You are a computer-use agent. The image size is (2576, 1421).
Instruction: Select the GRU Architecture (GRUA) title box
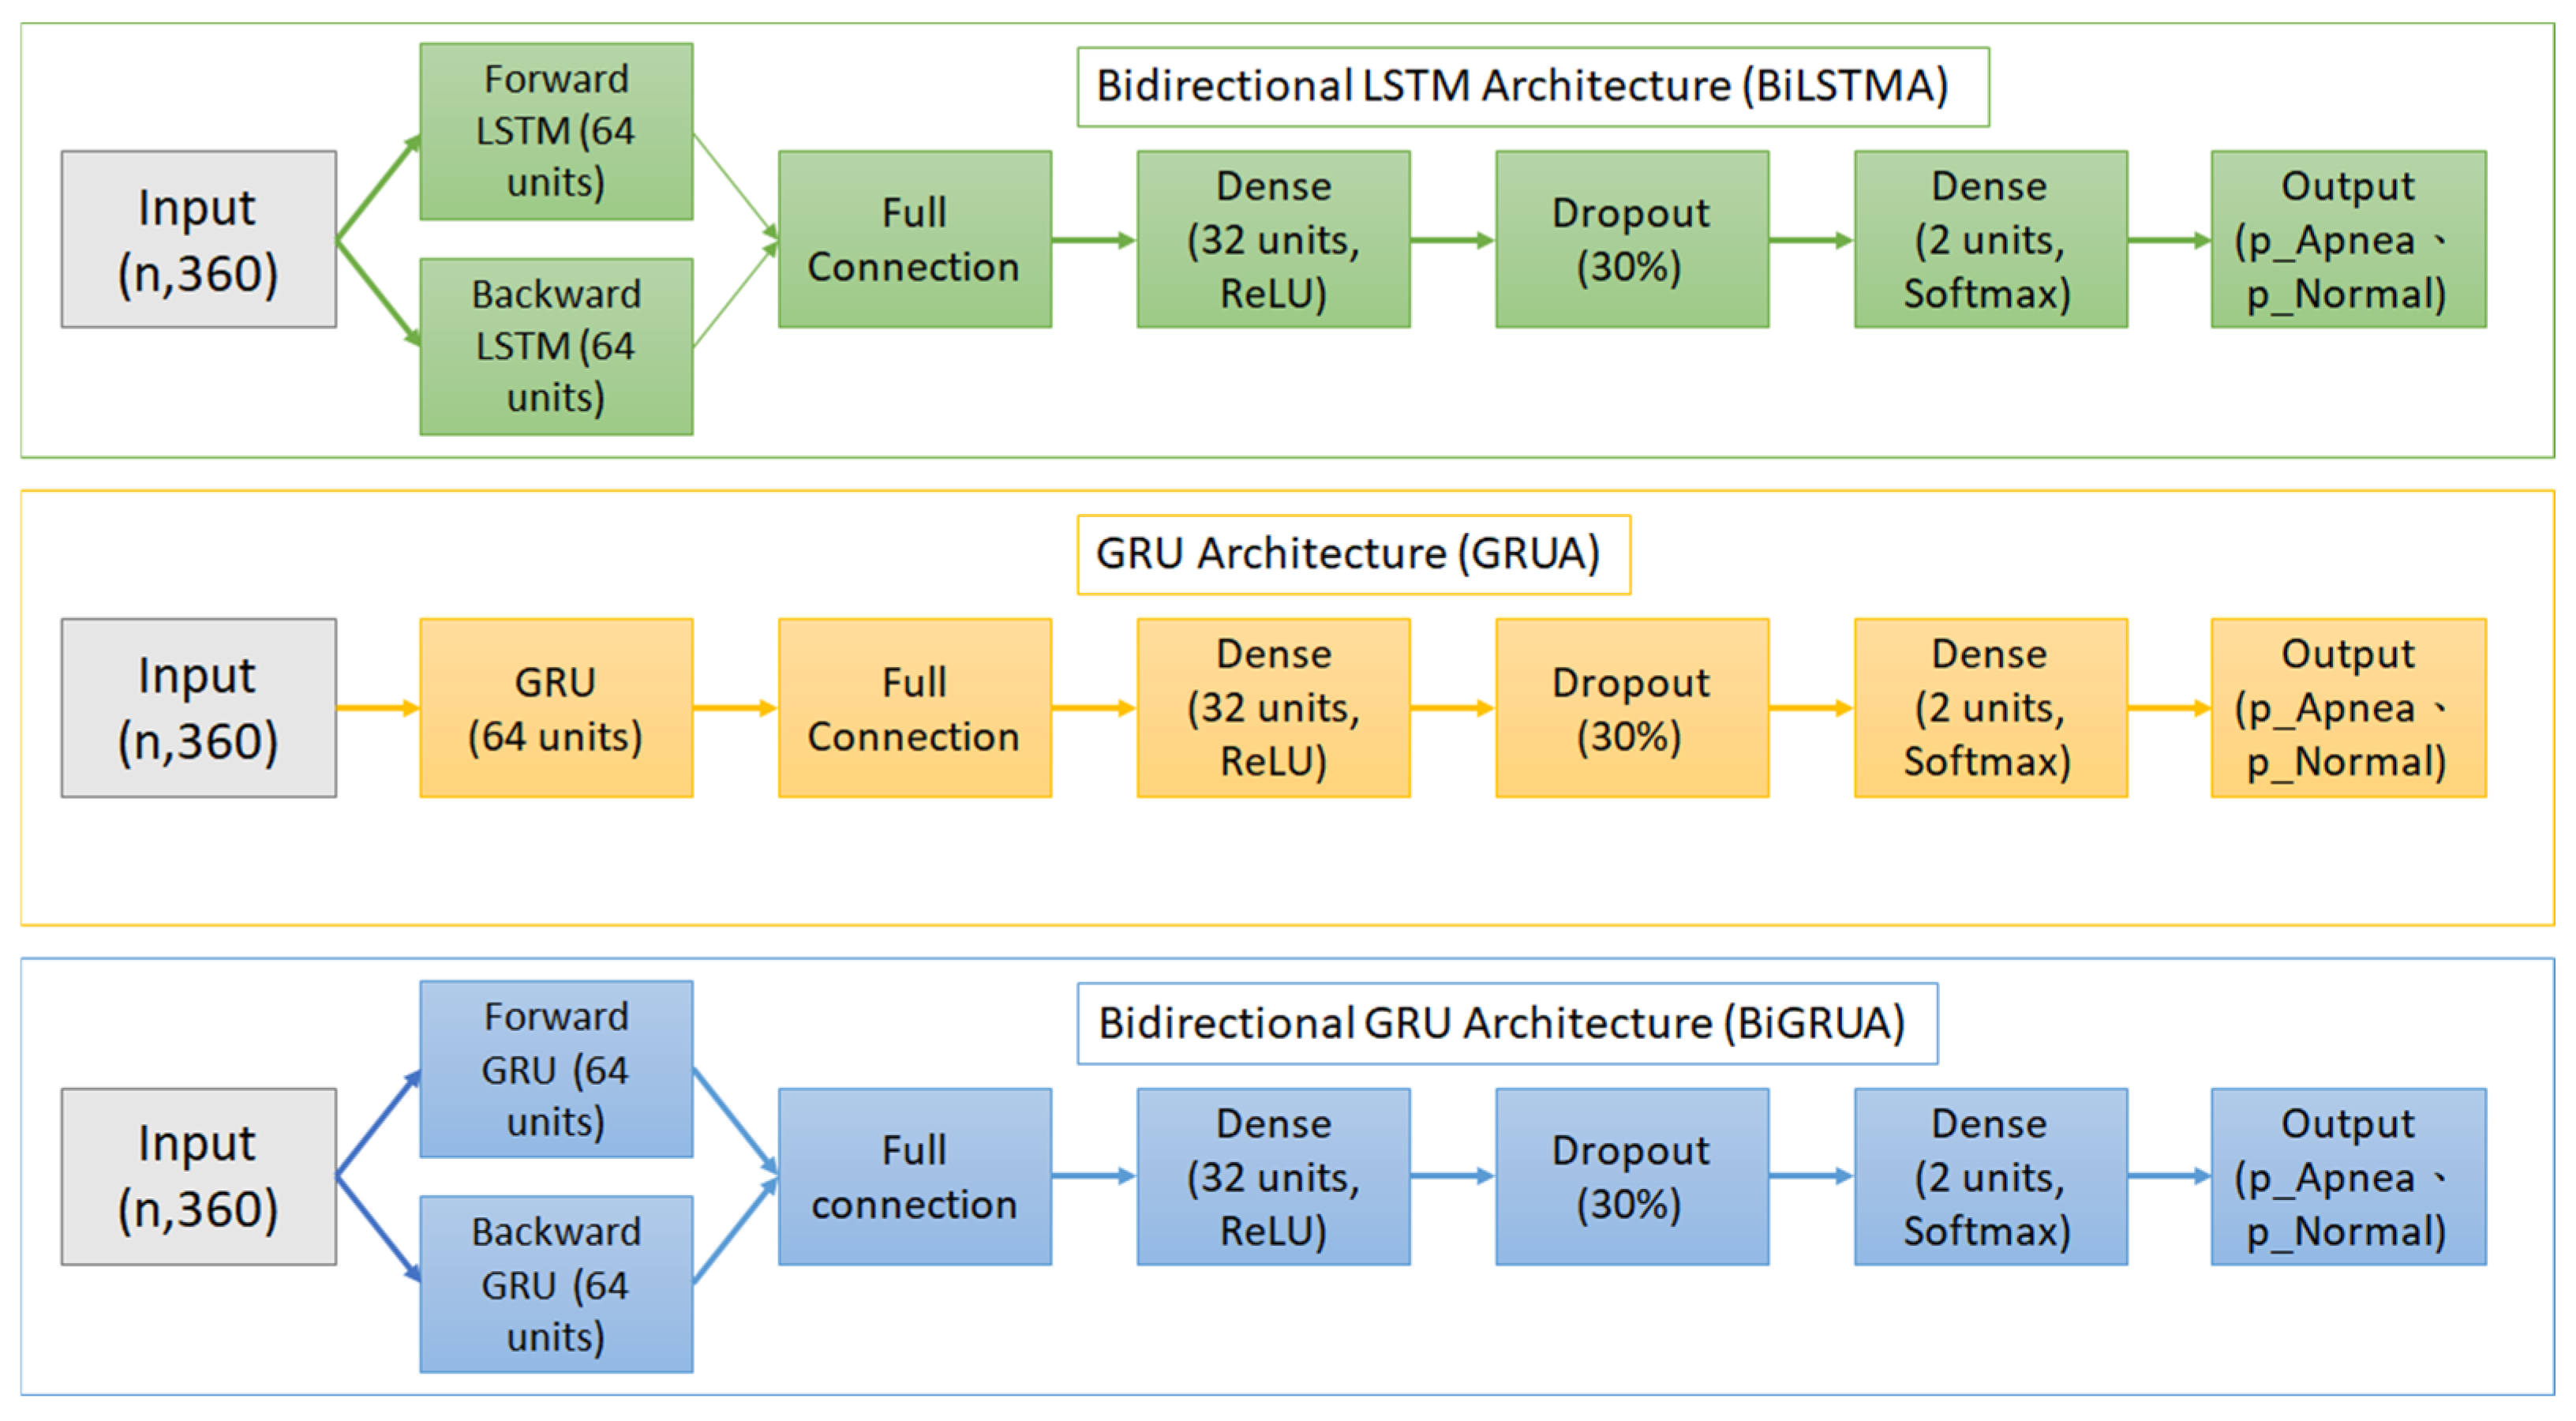(x=1352, y=554)
